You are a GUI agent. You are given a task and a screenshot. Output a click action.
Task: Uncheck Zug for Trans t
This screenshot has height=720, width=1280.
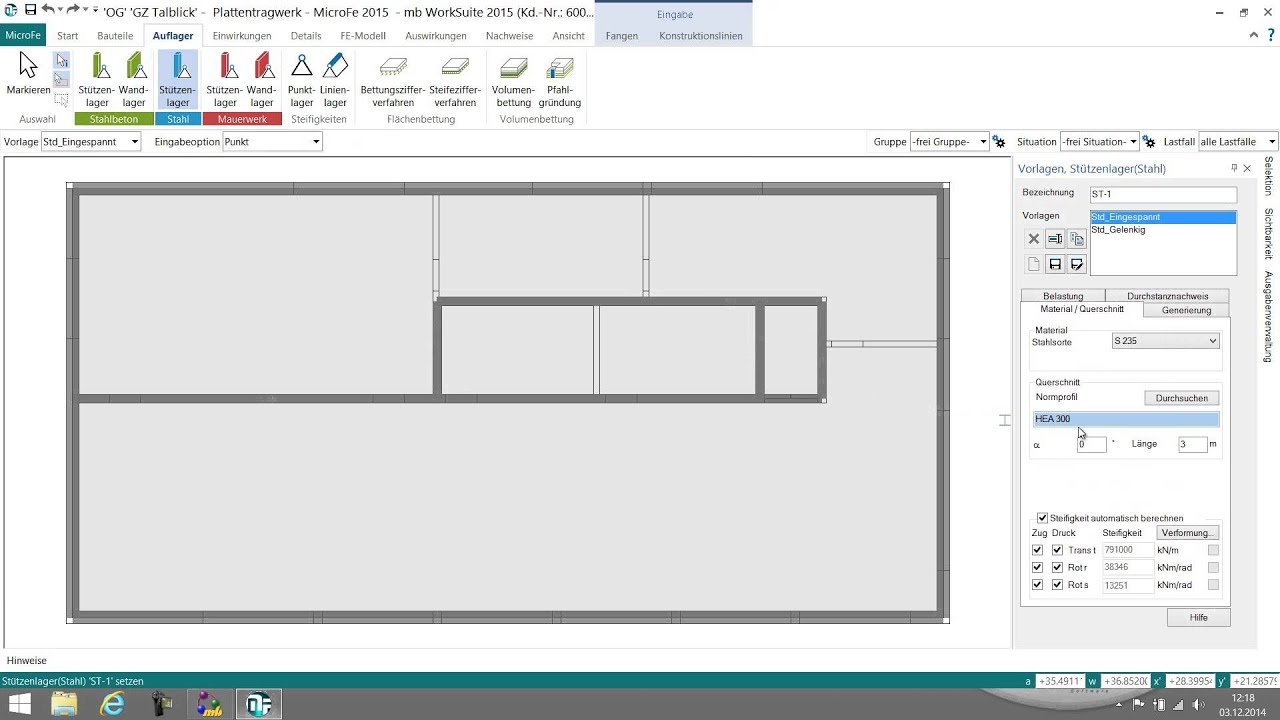1037,550
